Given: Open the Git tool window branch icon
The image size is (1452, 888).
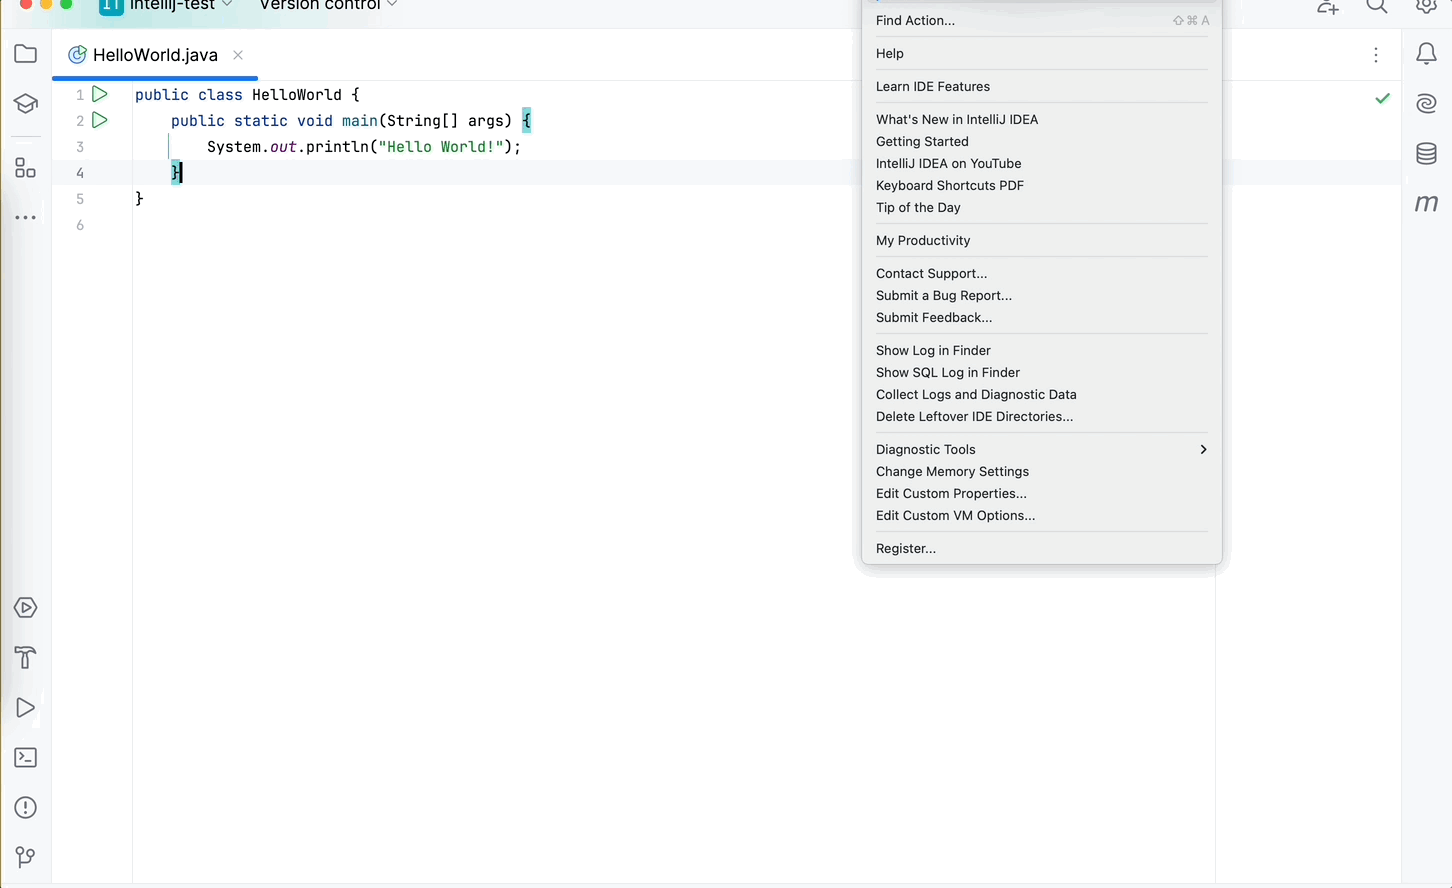Looking at the screenshot, I should tap(26, 857).
